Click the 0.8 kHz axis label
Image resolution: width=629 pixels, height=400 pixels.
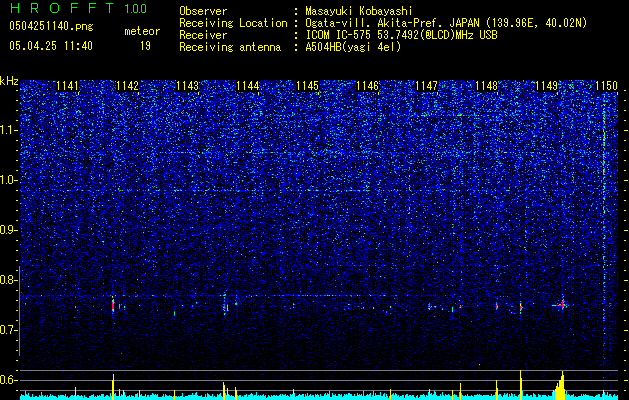tap(9, 280)
